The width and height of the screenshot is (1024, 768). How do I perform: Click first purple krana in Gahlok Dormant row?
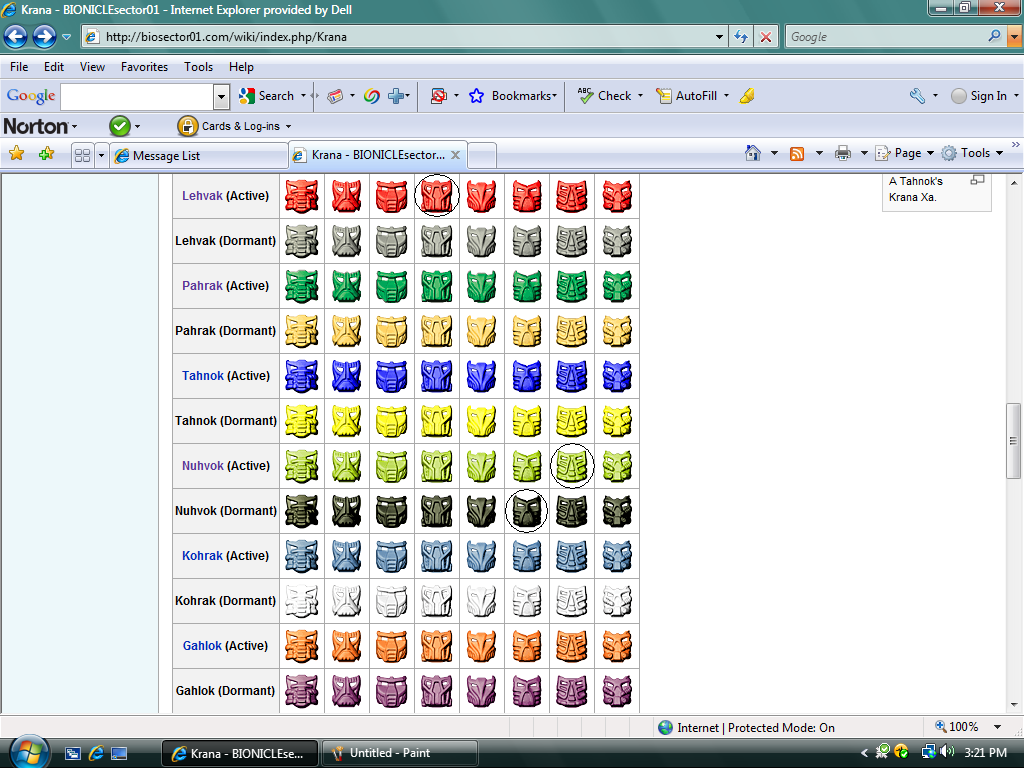[302, 690]
